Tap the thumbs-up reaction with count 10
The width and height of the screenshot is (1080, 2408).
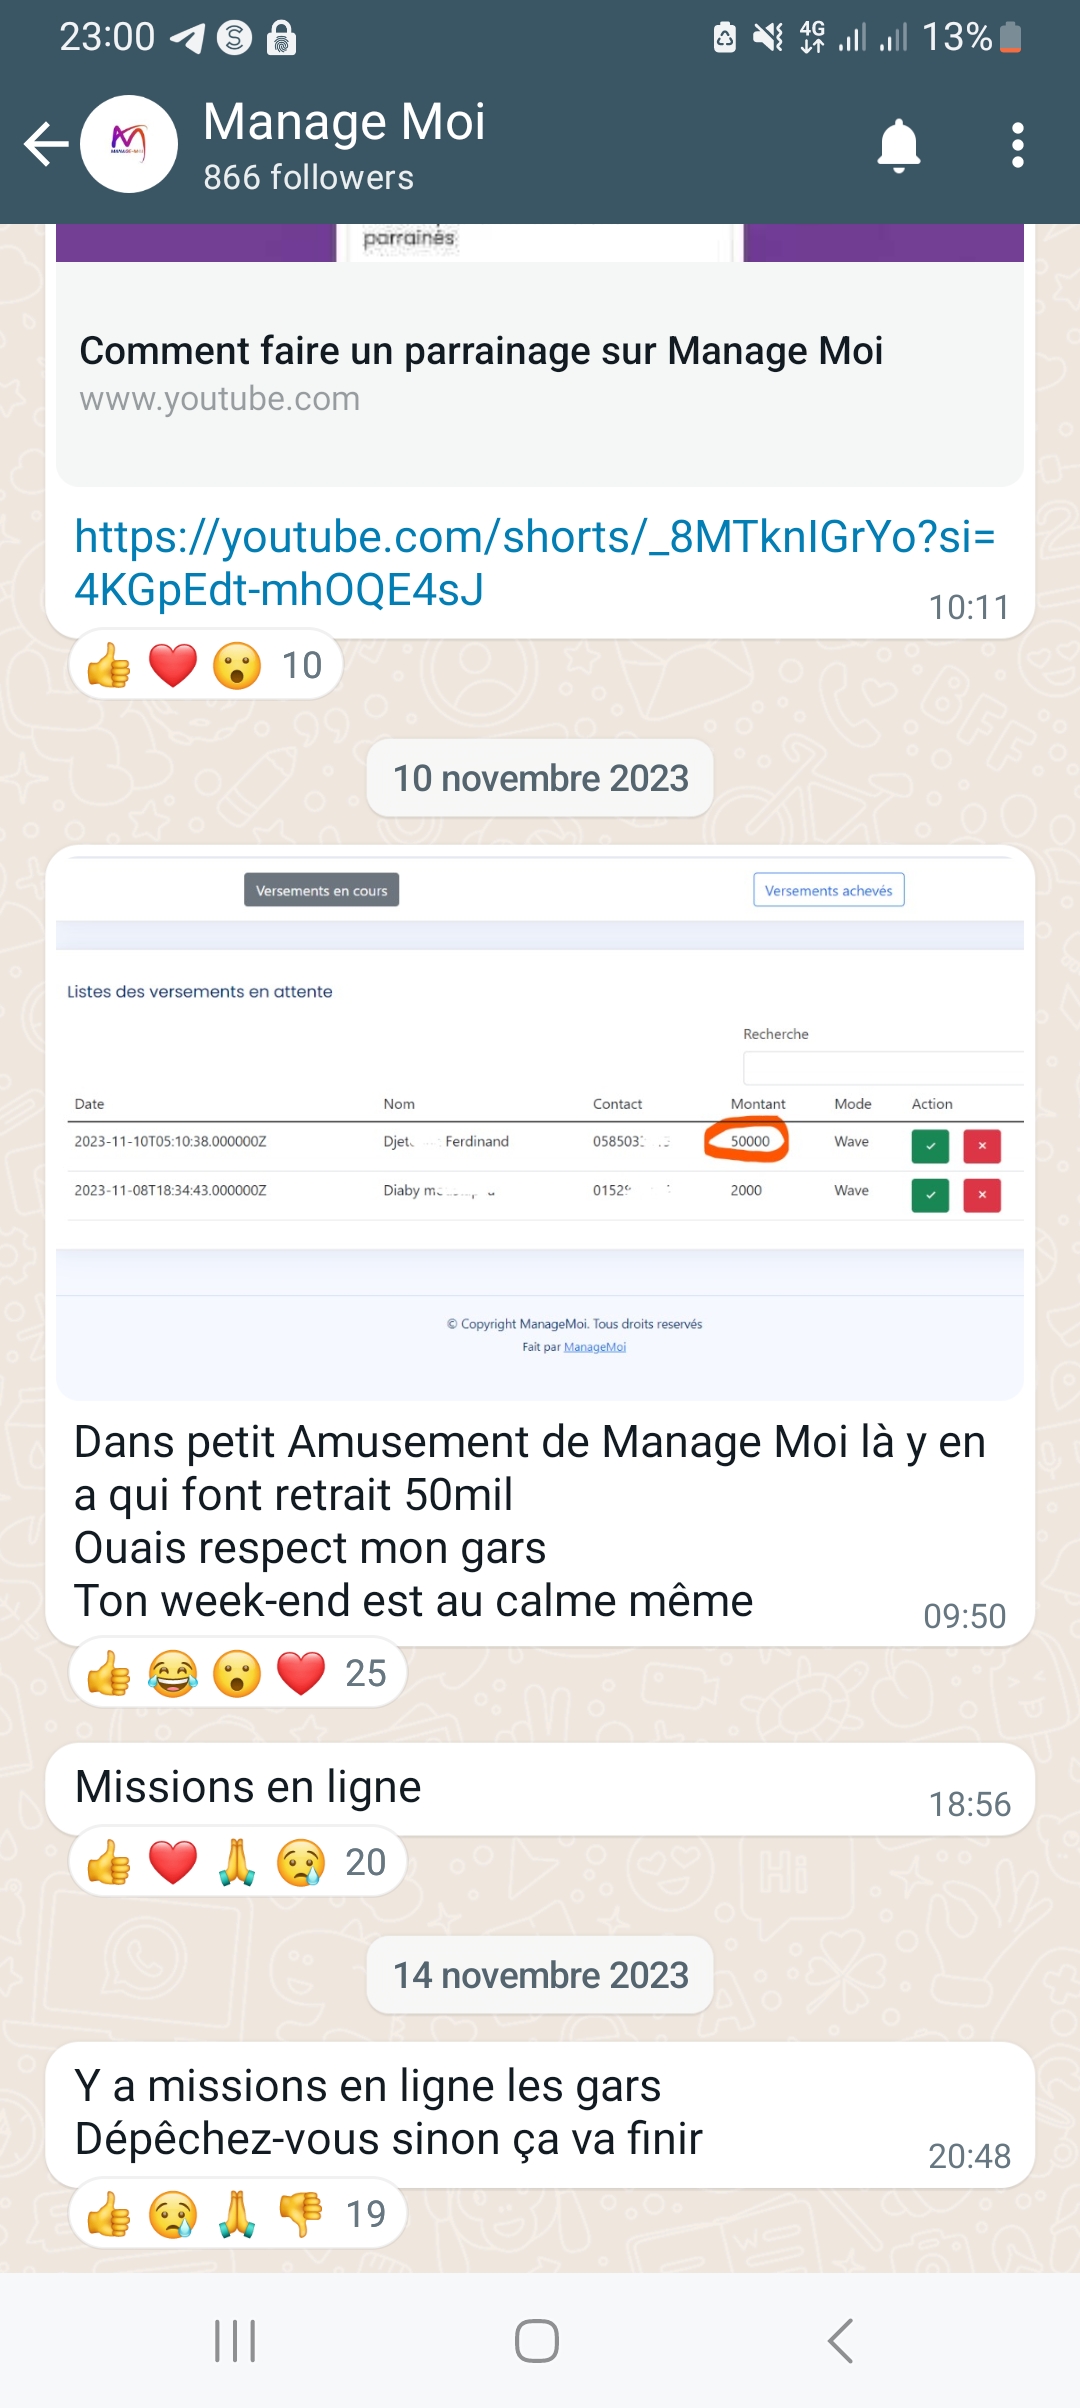point(108,665)
